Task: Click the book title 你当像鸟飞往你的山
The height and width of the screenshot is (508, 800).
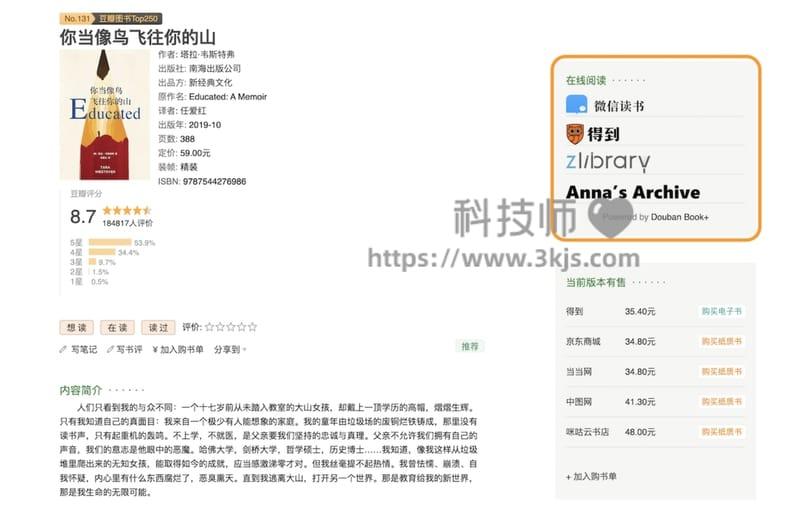Action: (x=138, y=37)
